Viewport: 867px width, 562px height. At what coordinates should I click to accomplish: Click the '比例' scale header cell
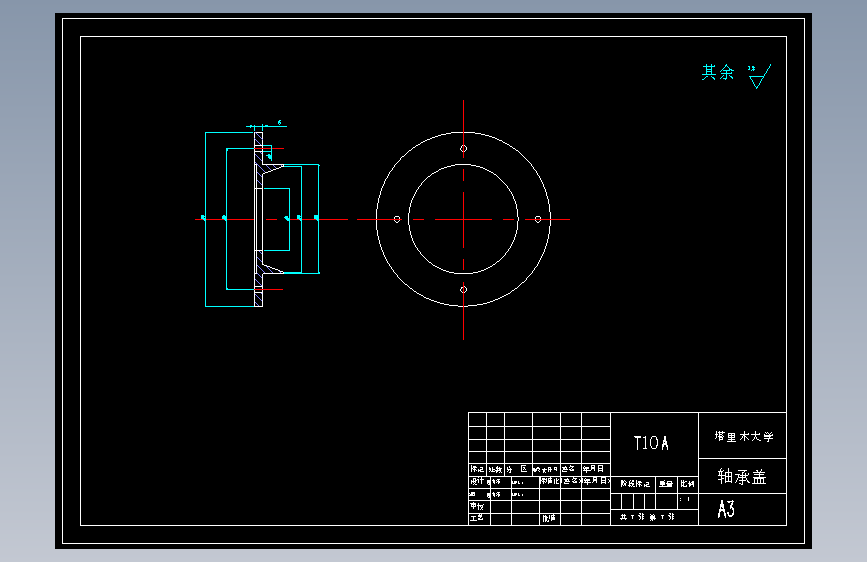(x=687, y=484)
